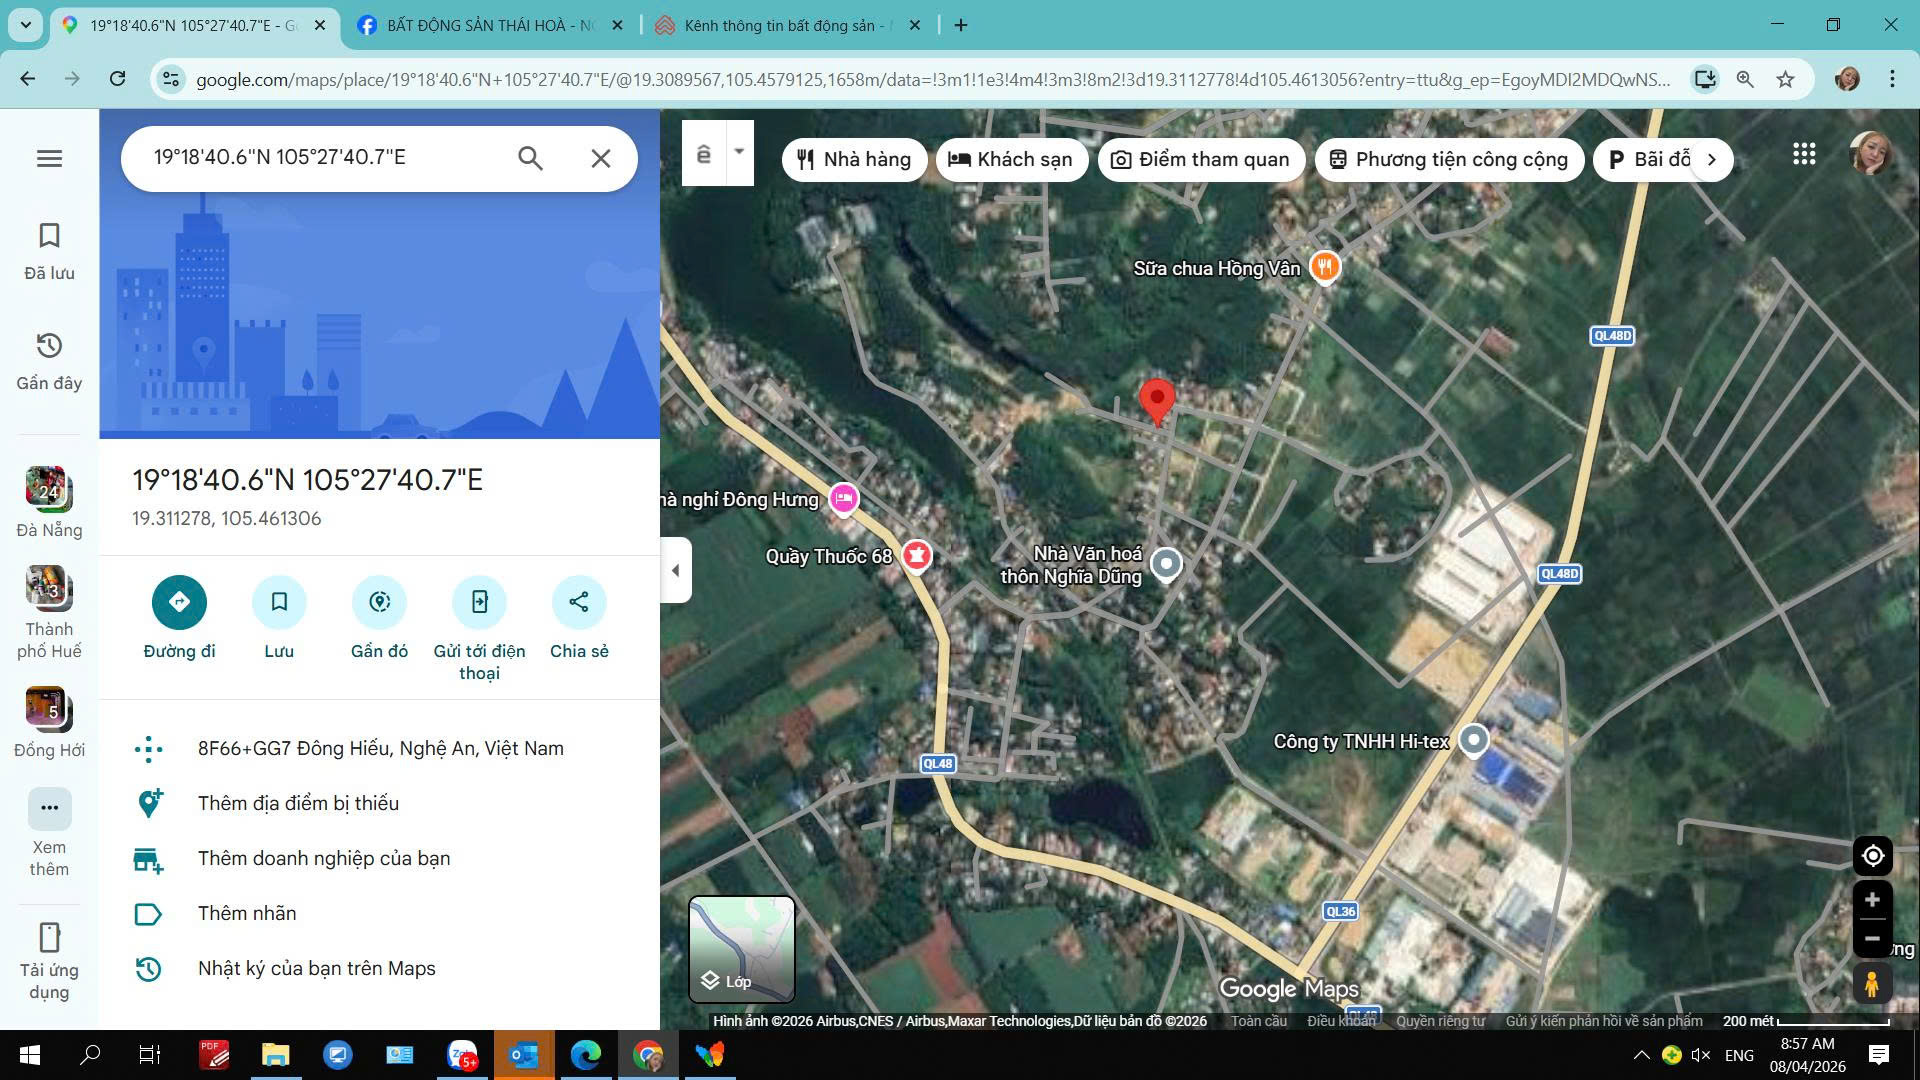
Task: Click Thêm địa điểm bị thiếu
Action: (x=298, y=803)
